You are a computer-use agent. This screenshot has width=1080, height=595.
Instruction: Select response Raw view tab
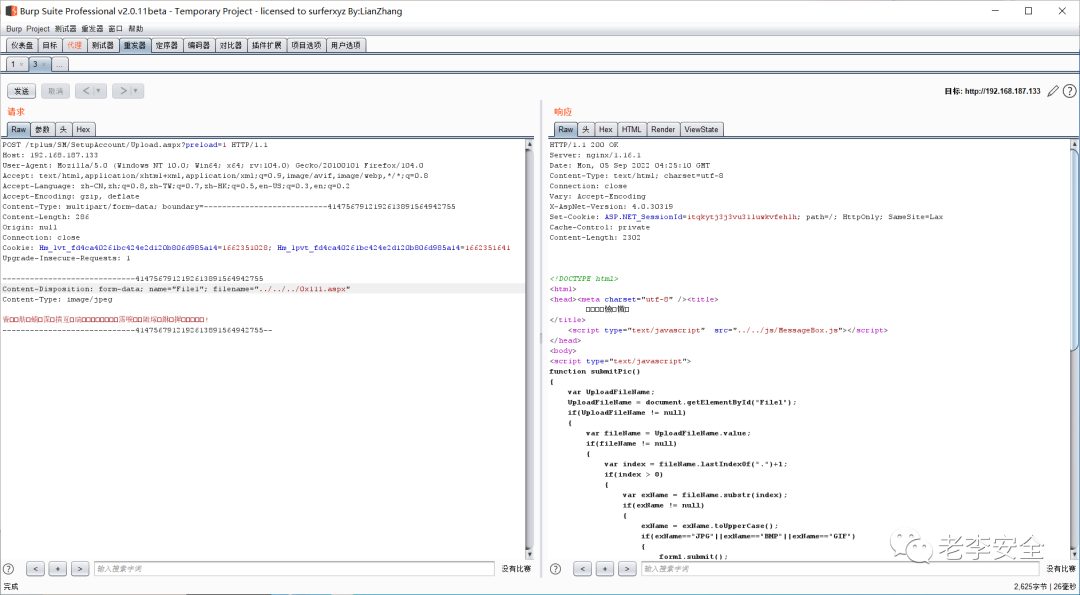tap(565, 129)
